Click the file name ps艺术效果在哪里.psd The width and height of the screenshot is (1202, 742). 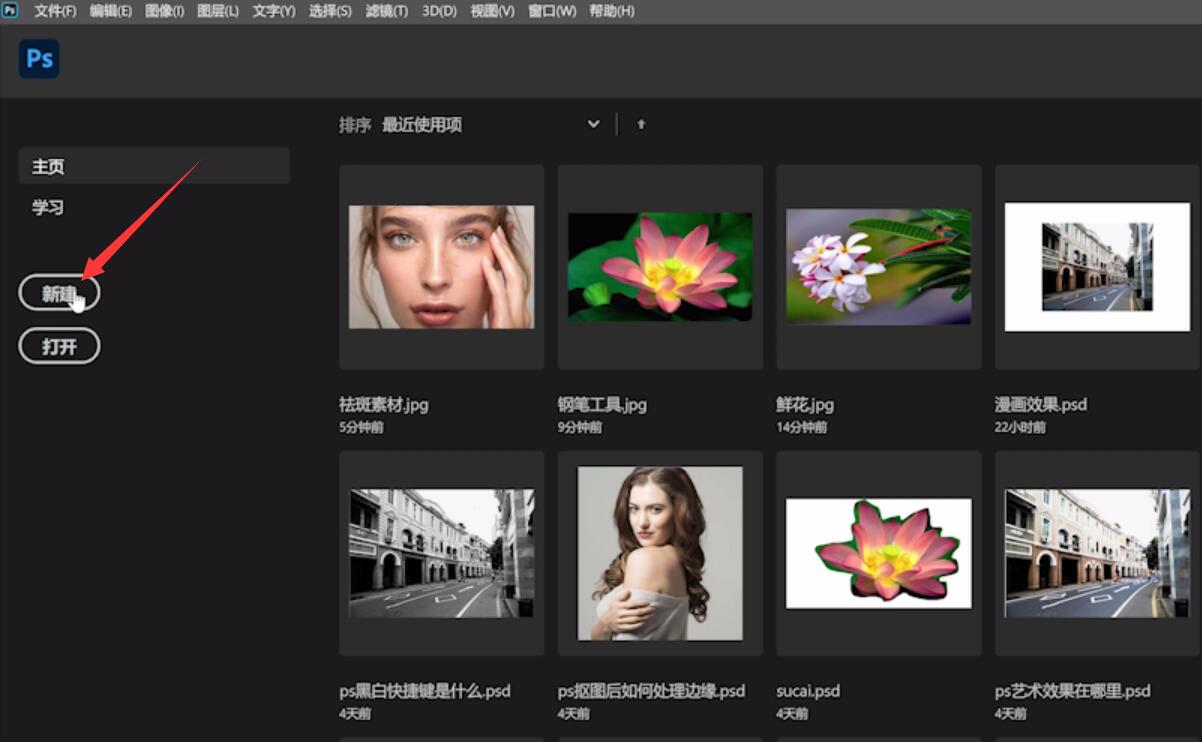coord(1073,691)
